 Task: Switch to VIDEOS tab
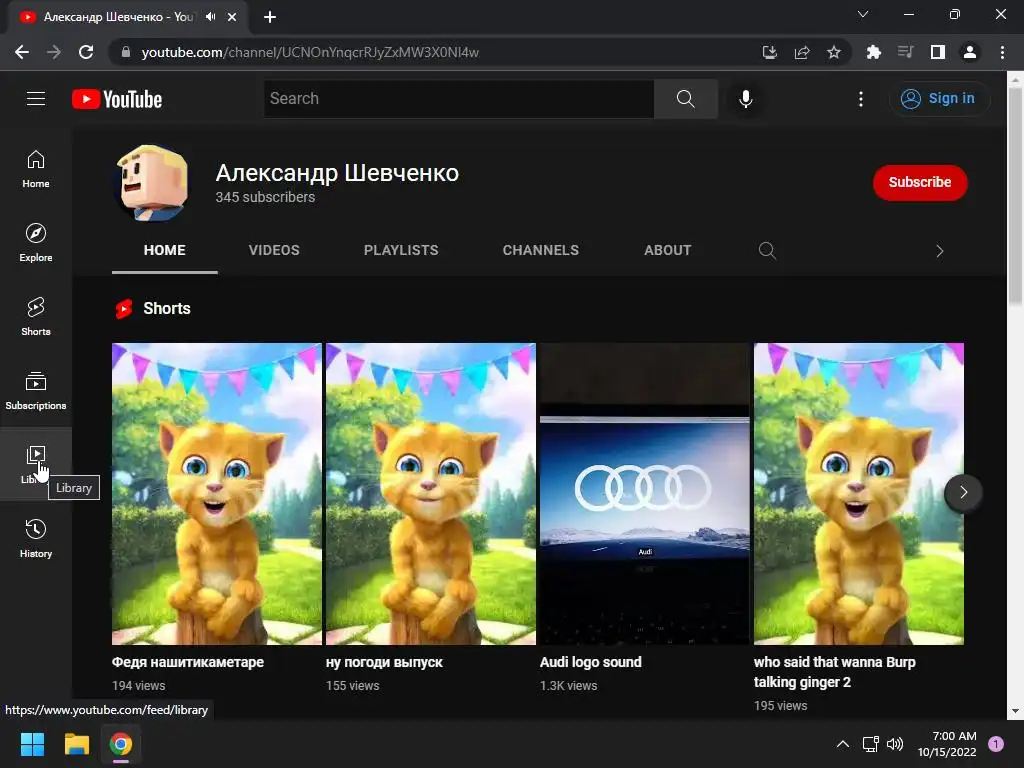point(274,250)
